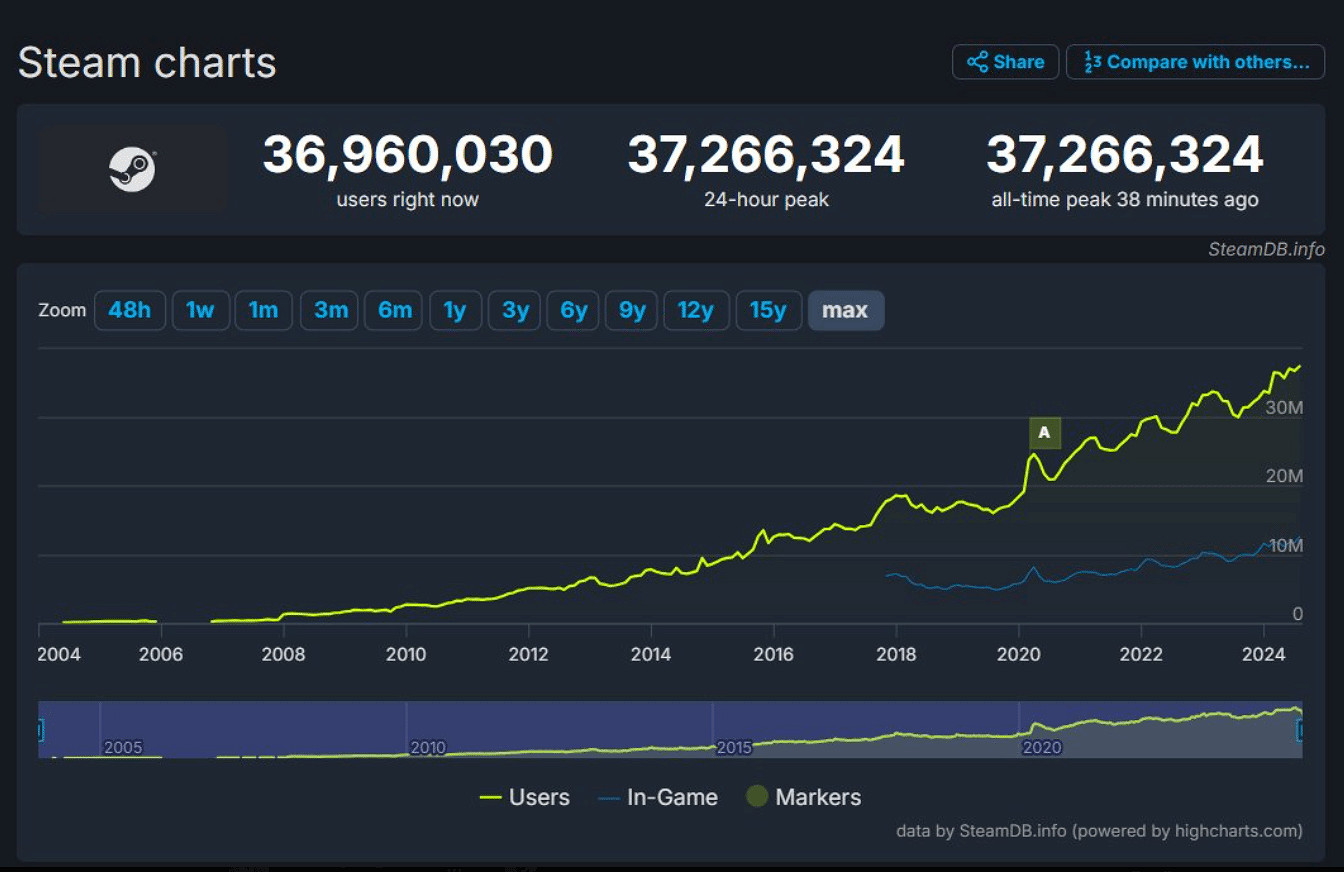Set zoom to 48h
This screenshot has width=1344, height=872.
coord(129,310)
